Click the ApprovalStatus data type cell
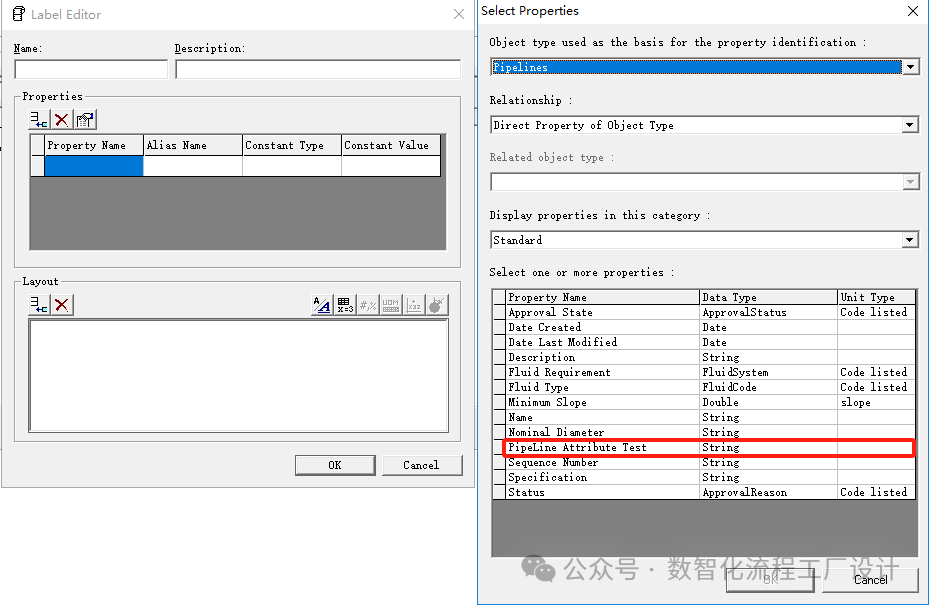 (768, 312)
